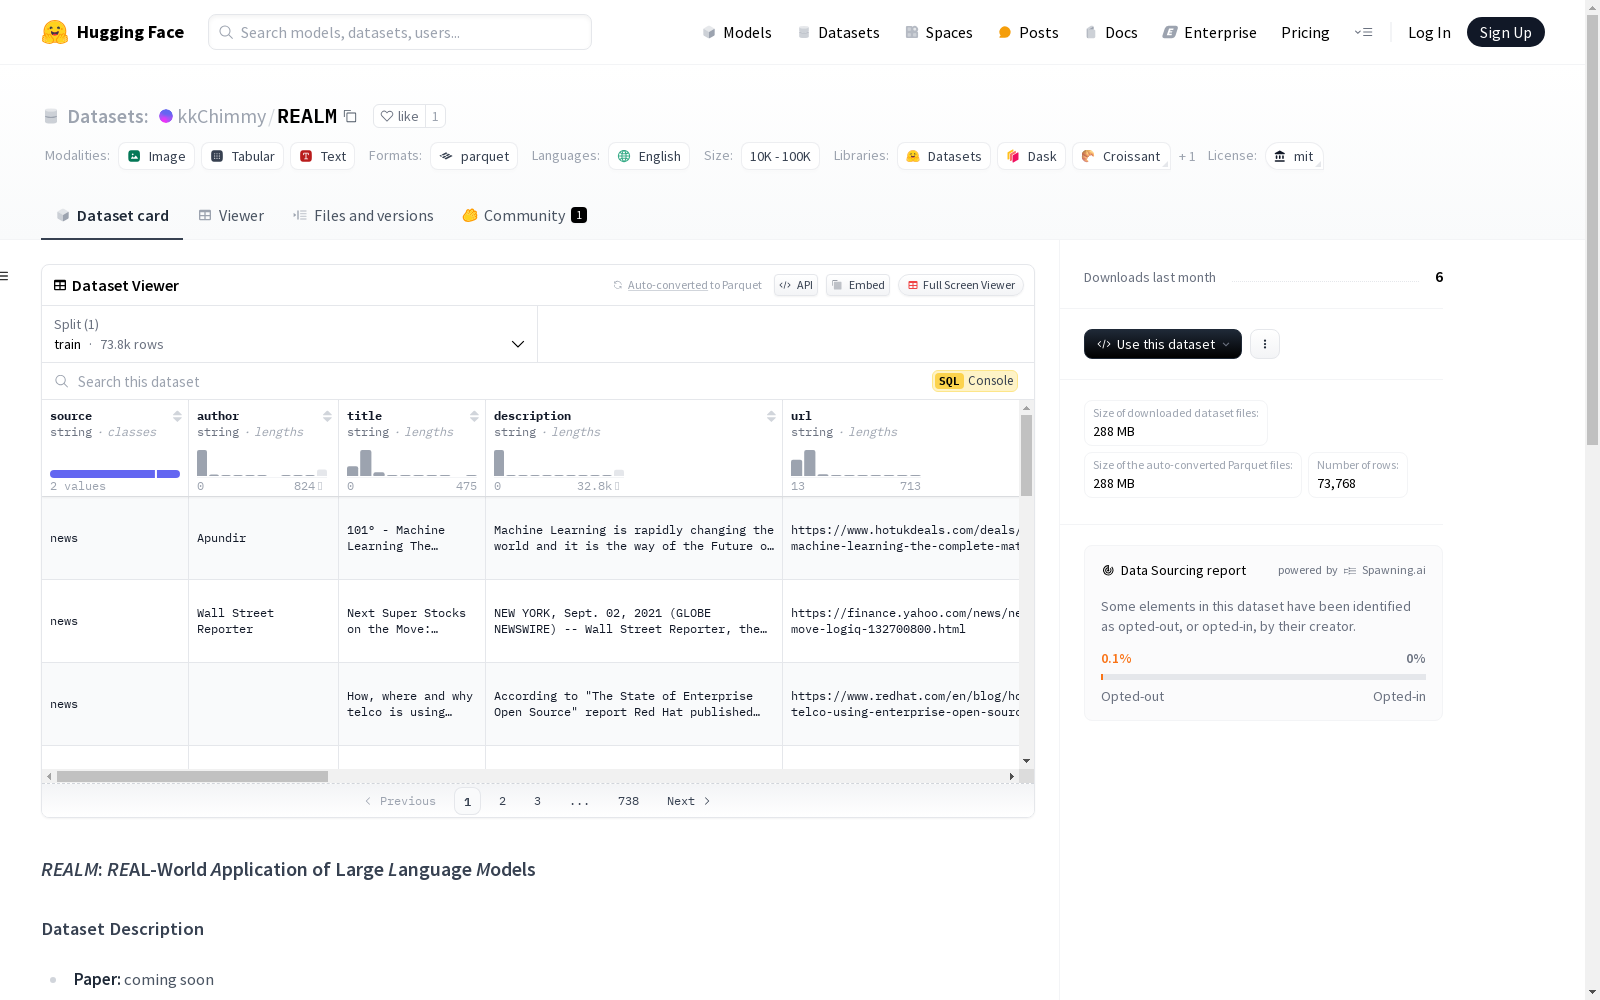Click the English language tag
This screenshot has height=1000, width=1600.
coord(649,156)
